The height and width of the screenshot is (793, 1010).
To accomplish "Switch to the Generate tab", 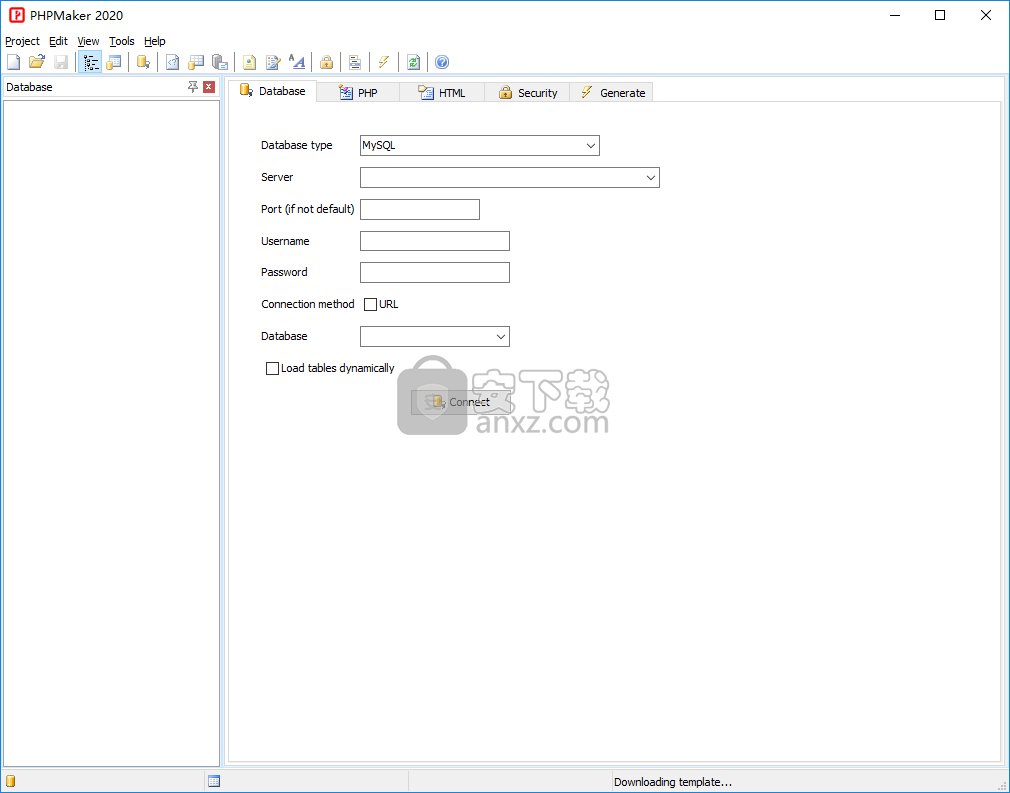I will 612,93.
